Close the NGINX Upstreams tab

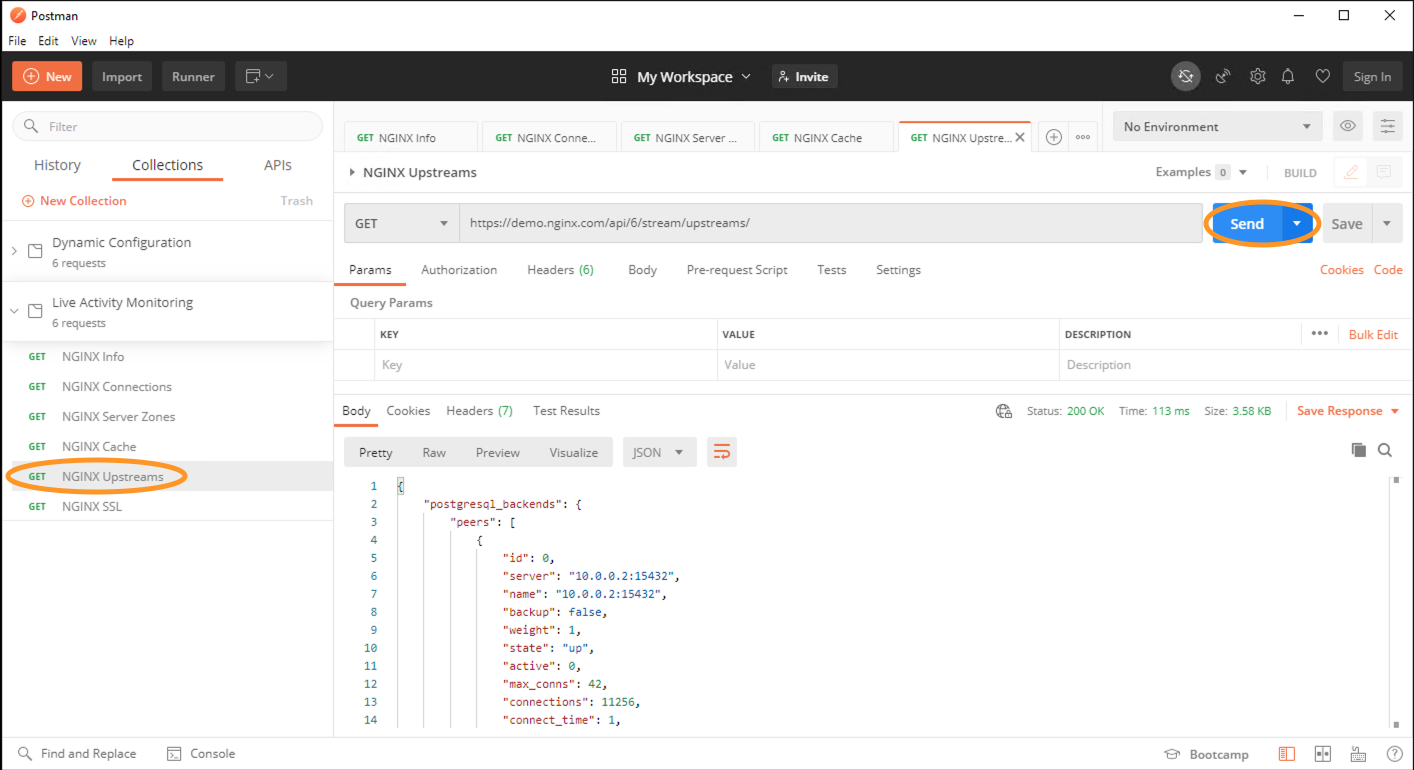tap(1020, 138)
